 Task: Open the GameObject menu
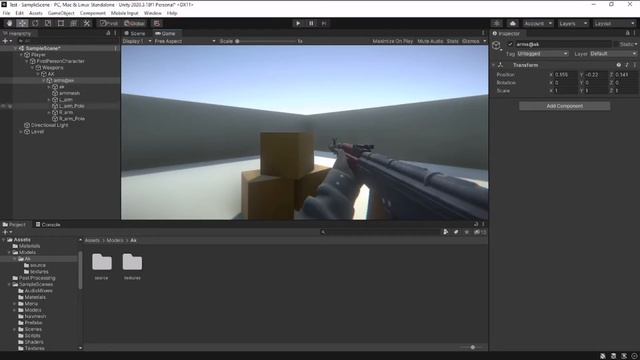61,13
